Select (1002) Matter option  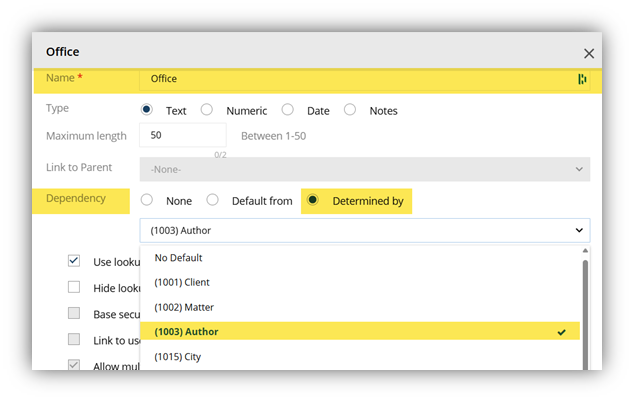184,307
